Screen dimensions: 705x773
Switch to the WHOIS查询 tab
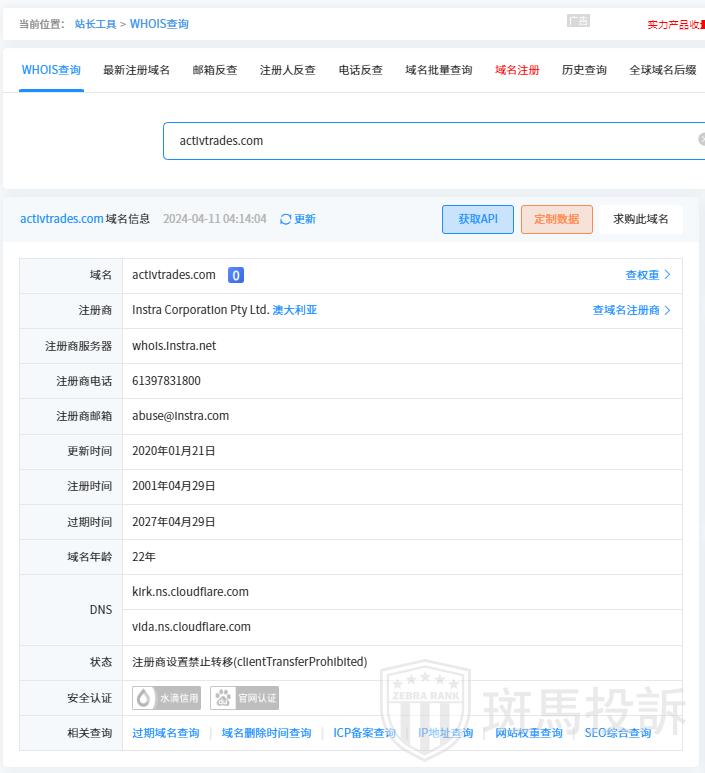(x=51, y=70)
